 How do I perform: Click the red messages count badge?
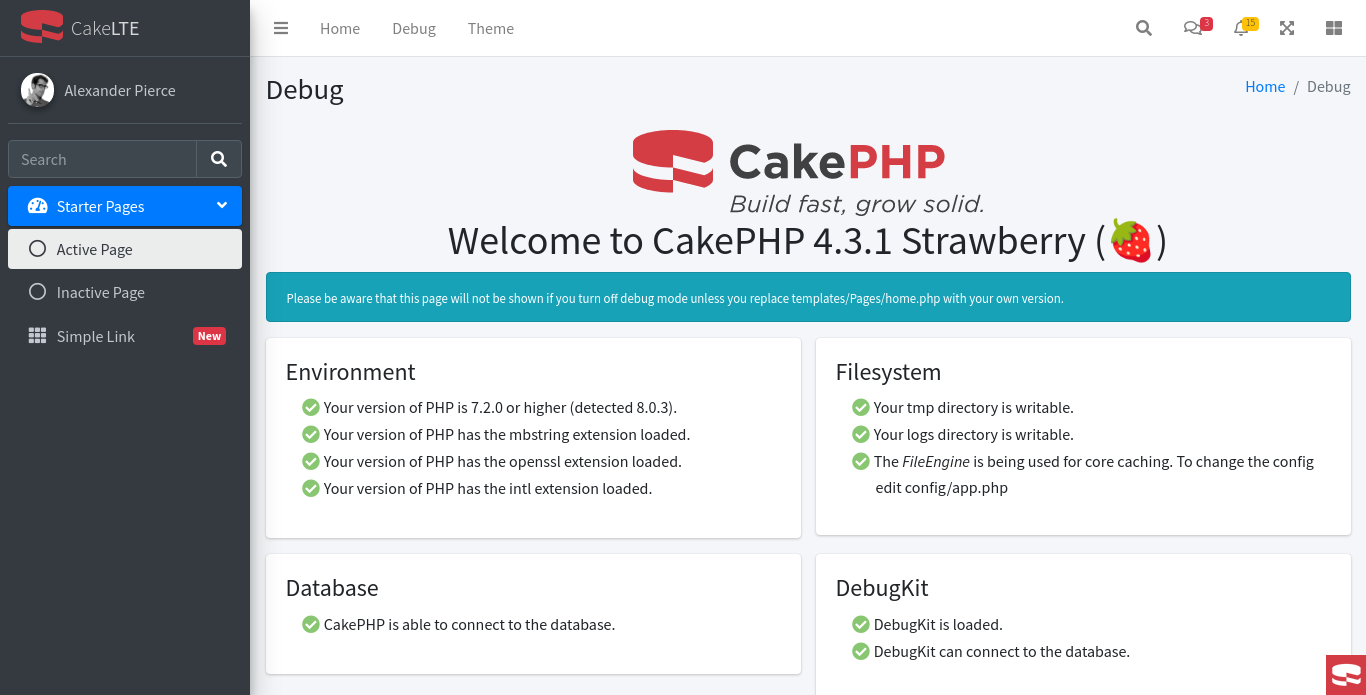tap(1206, 23)
